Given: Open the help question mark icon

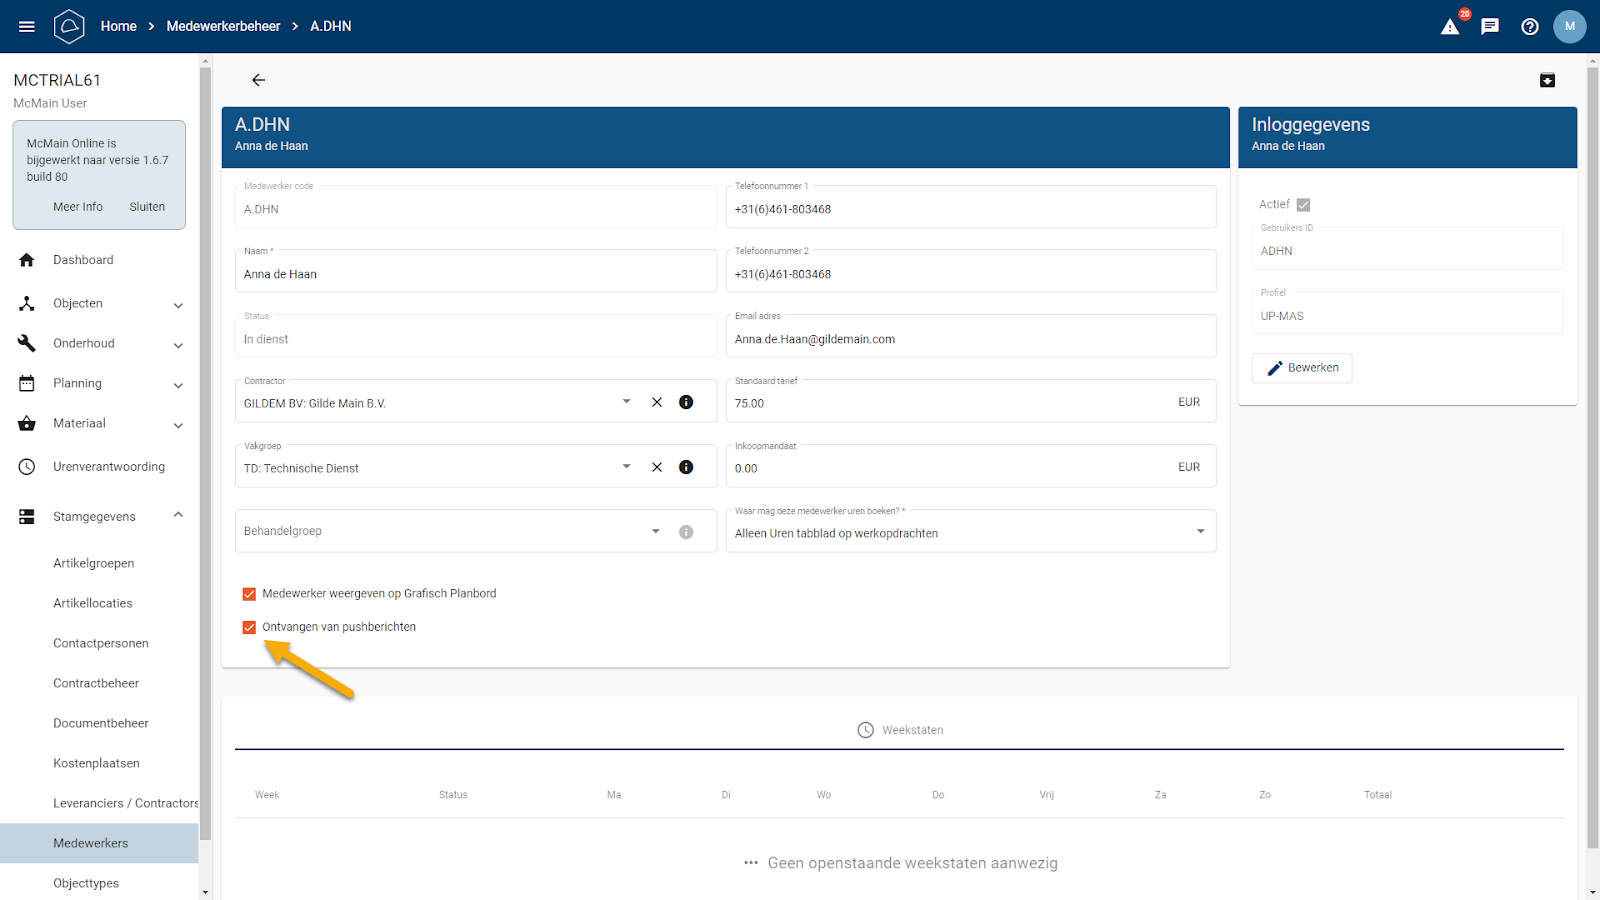Looking at the screenshot, I should click(1530, 27).
